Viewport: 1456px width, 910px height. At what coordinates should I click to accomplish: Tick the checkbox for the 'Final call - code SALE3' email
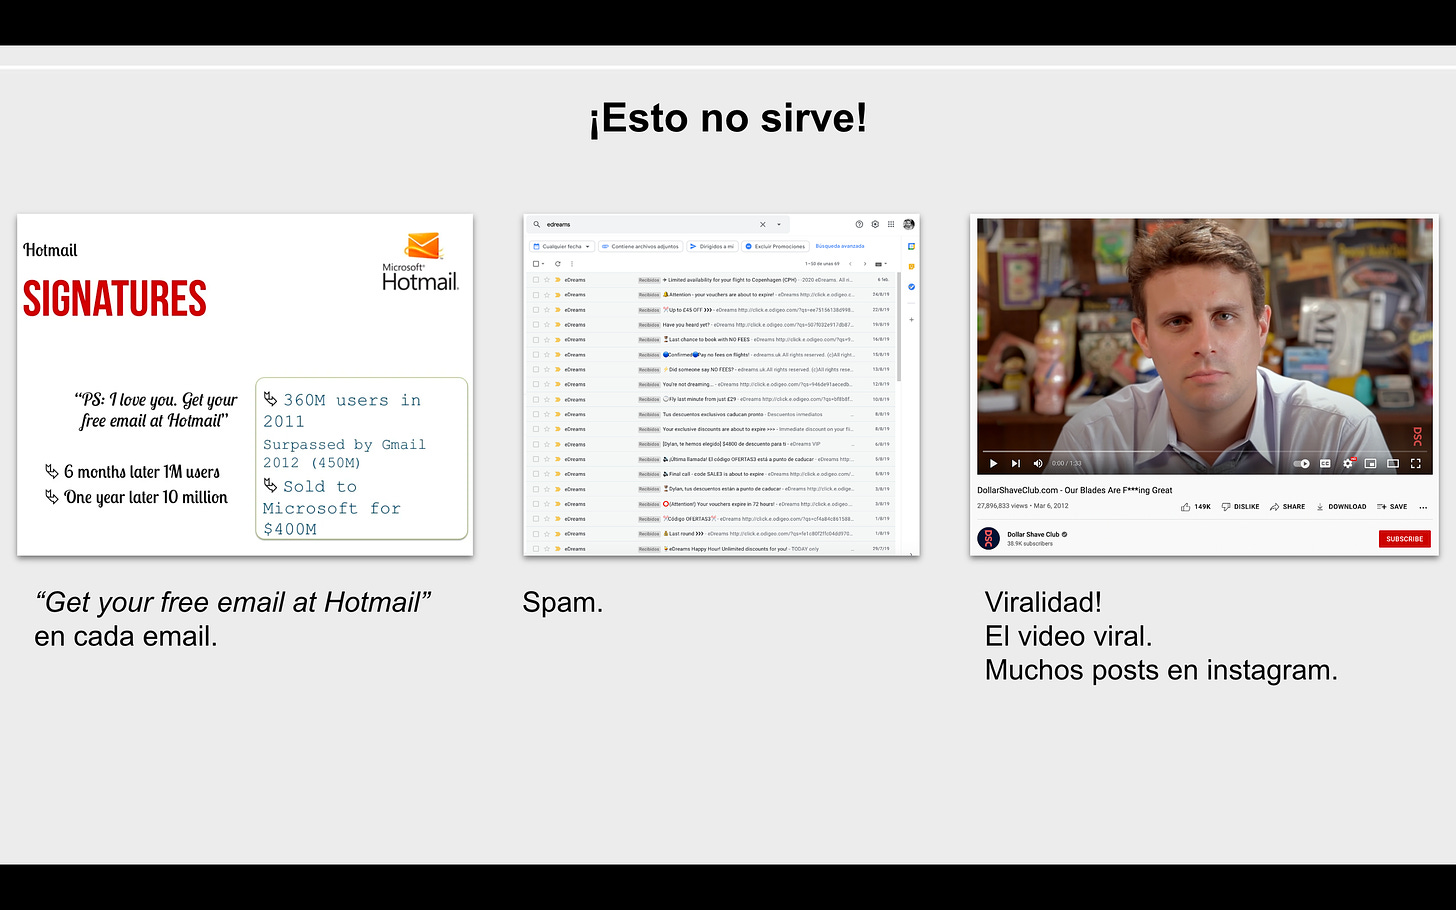536,474
